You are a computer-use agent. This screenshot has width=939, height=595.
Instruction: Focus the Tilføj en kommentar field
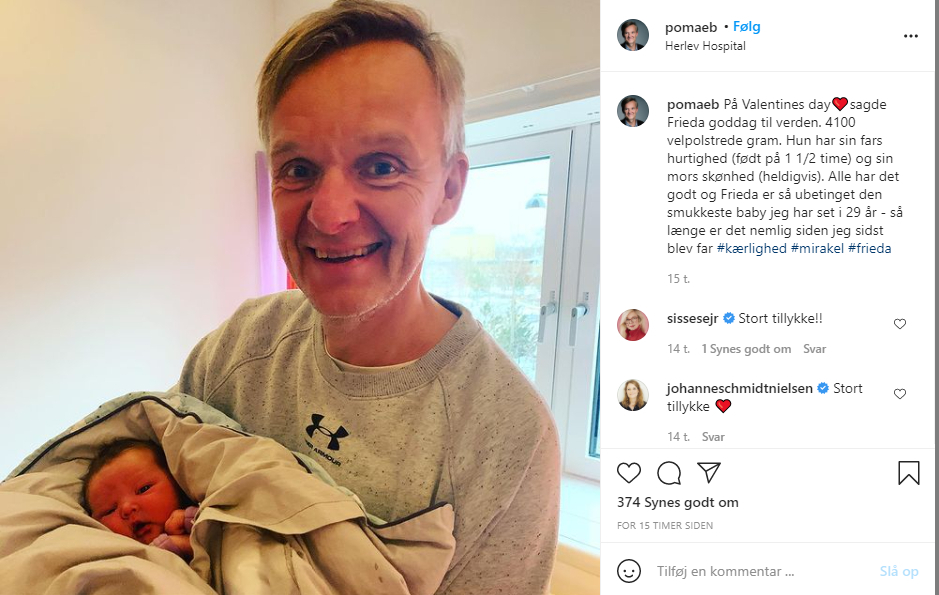761,572
